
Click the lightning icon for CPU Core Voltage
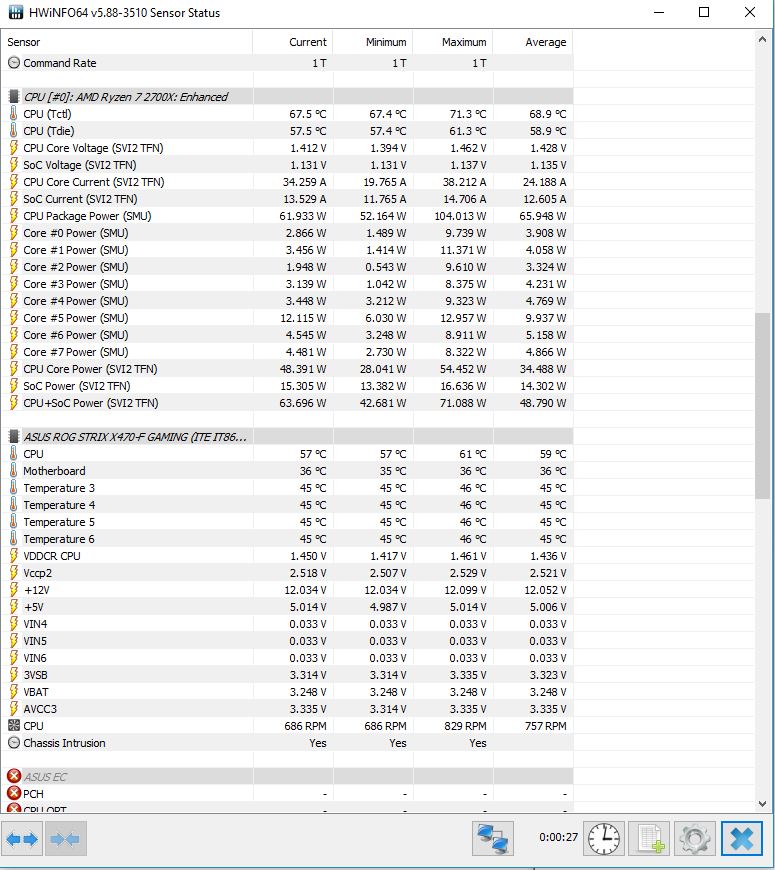(x=14, y=148)
